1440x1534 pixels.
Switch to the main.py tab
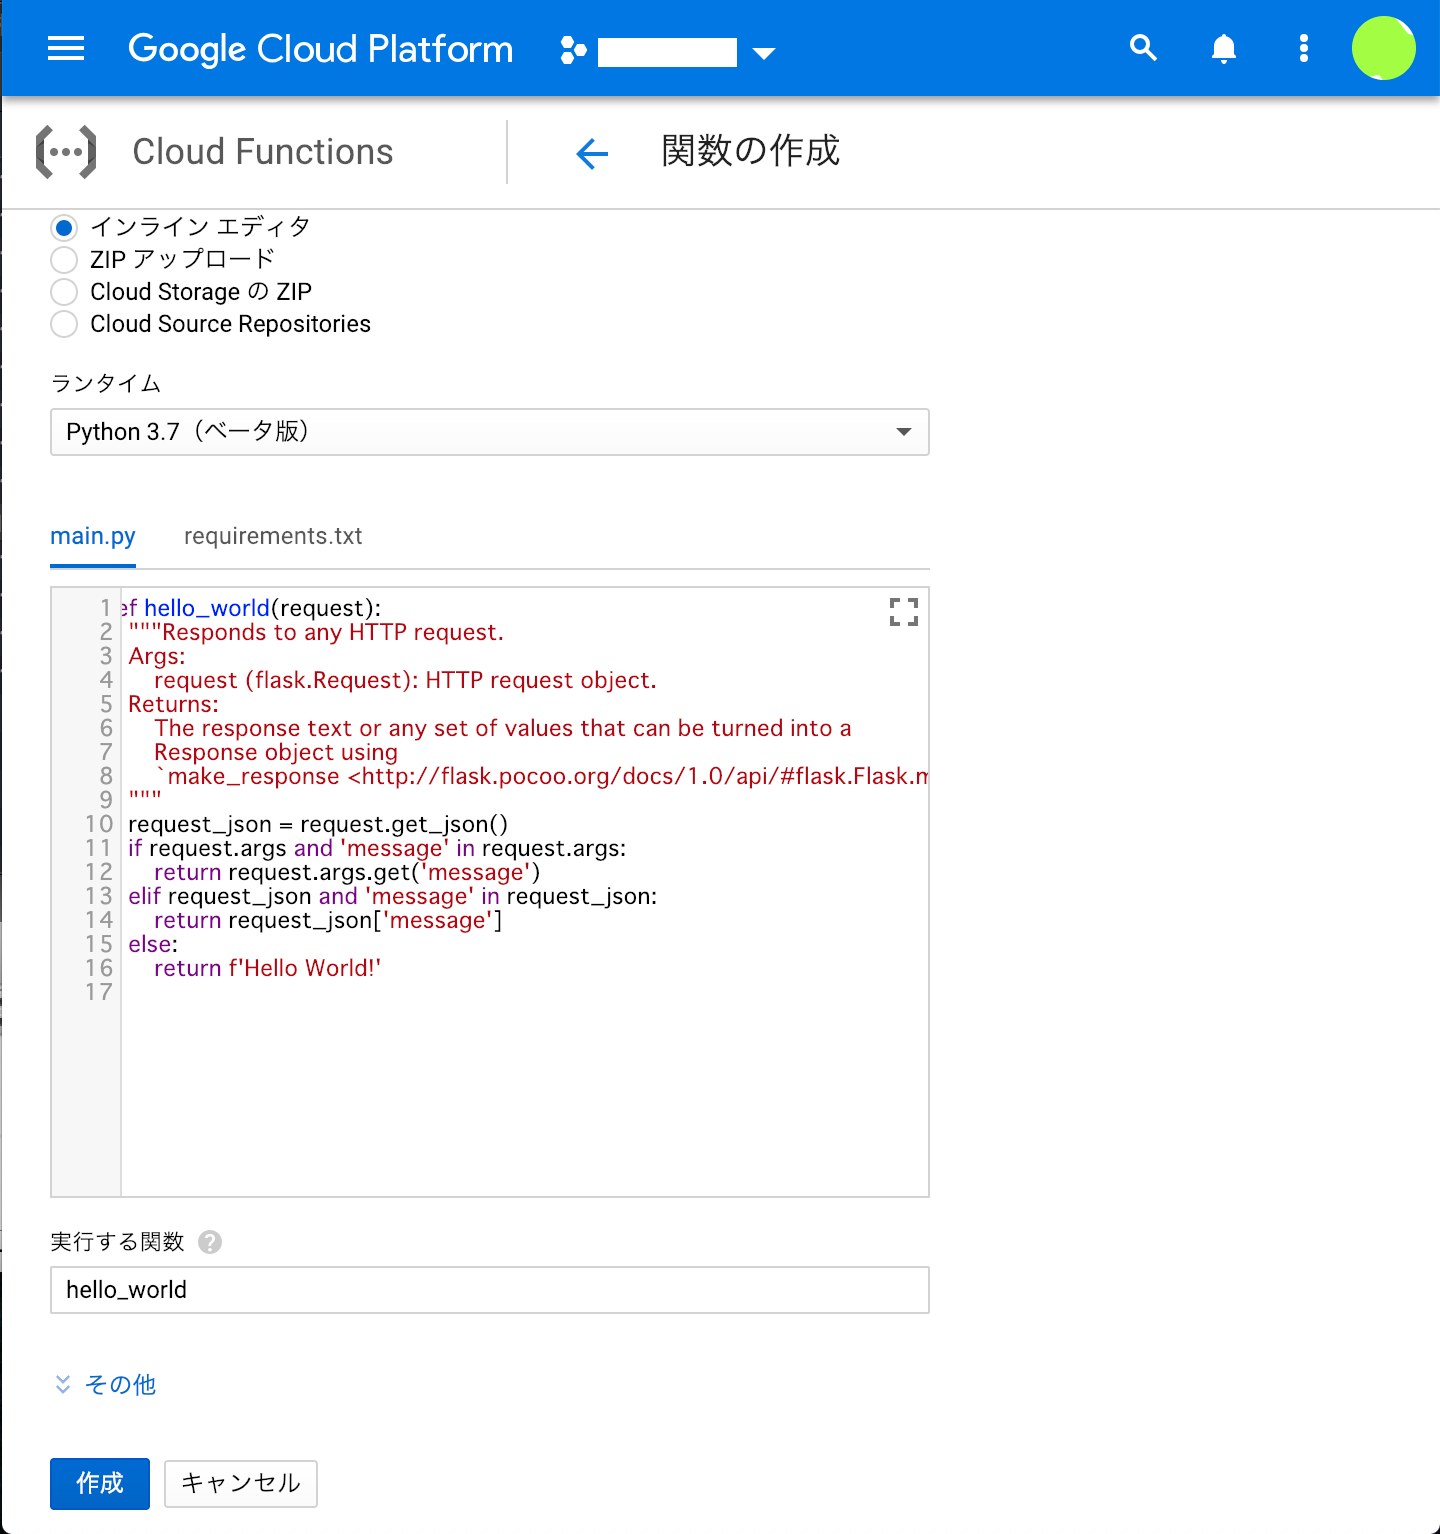(x=93, y=537)
